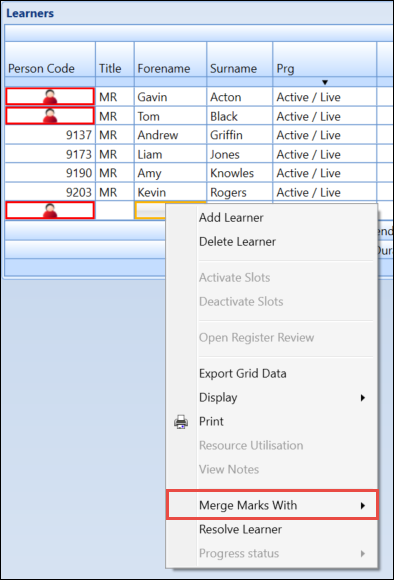Screen dimensions: 394x580
Task: Open the Display submenu
Action: point(272,398)
